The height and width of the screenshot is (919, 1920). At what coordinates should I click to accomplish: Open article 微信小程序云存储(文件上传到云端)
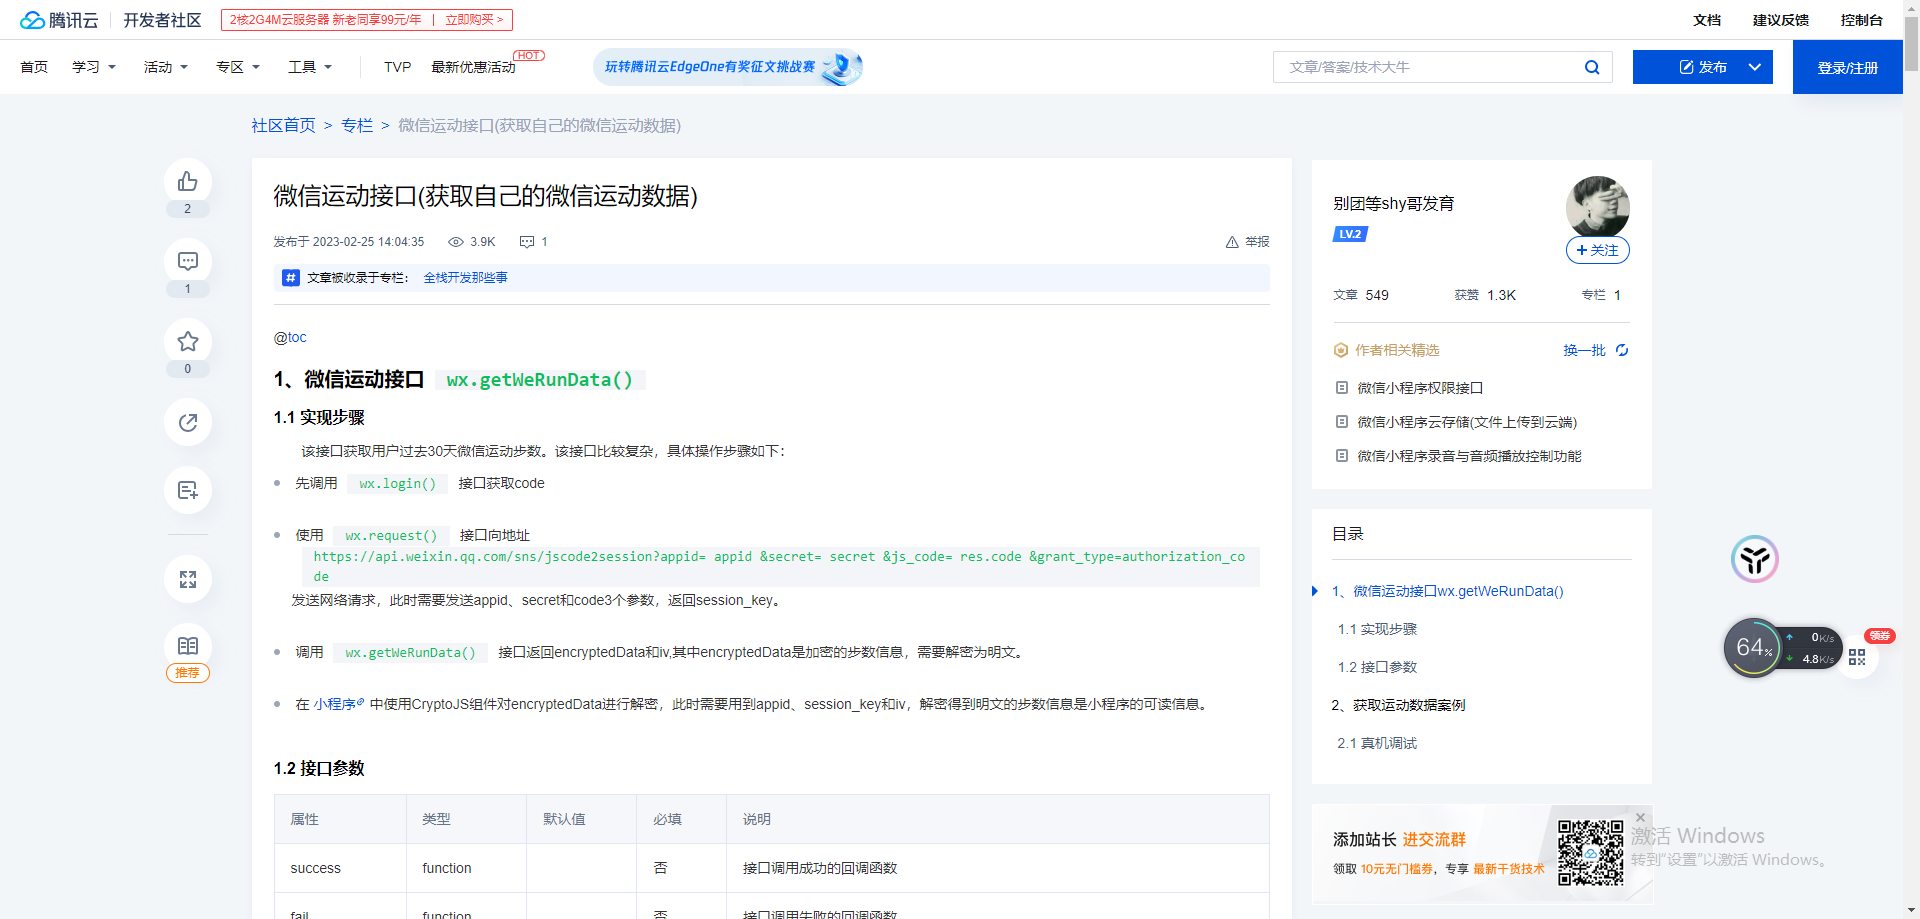click(x=1467, y=422)
